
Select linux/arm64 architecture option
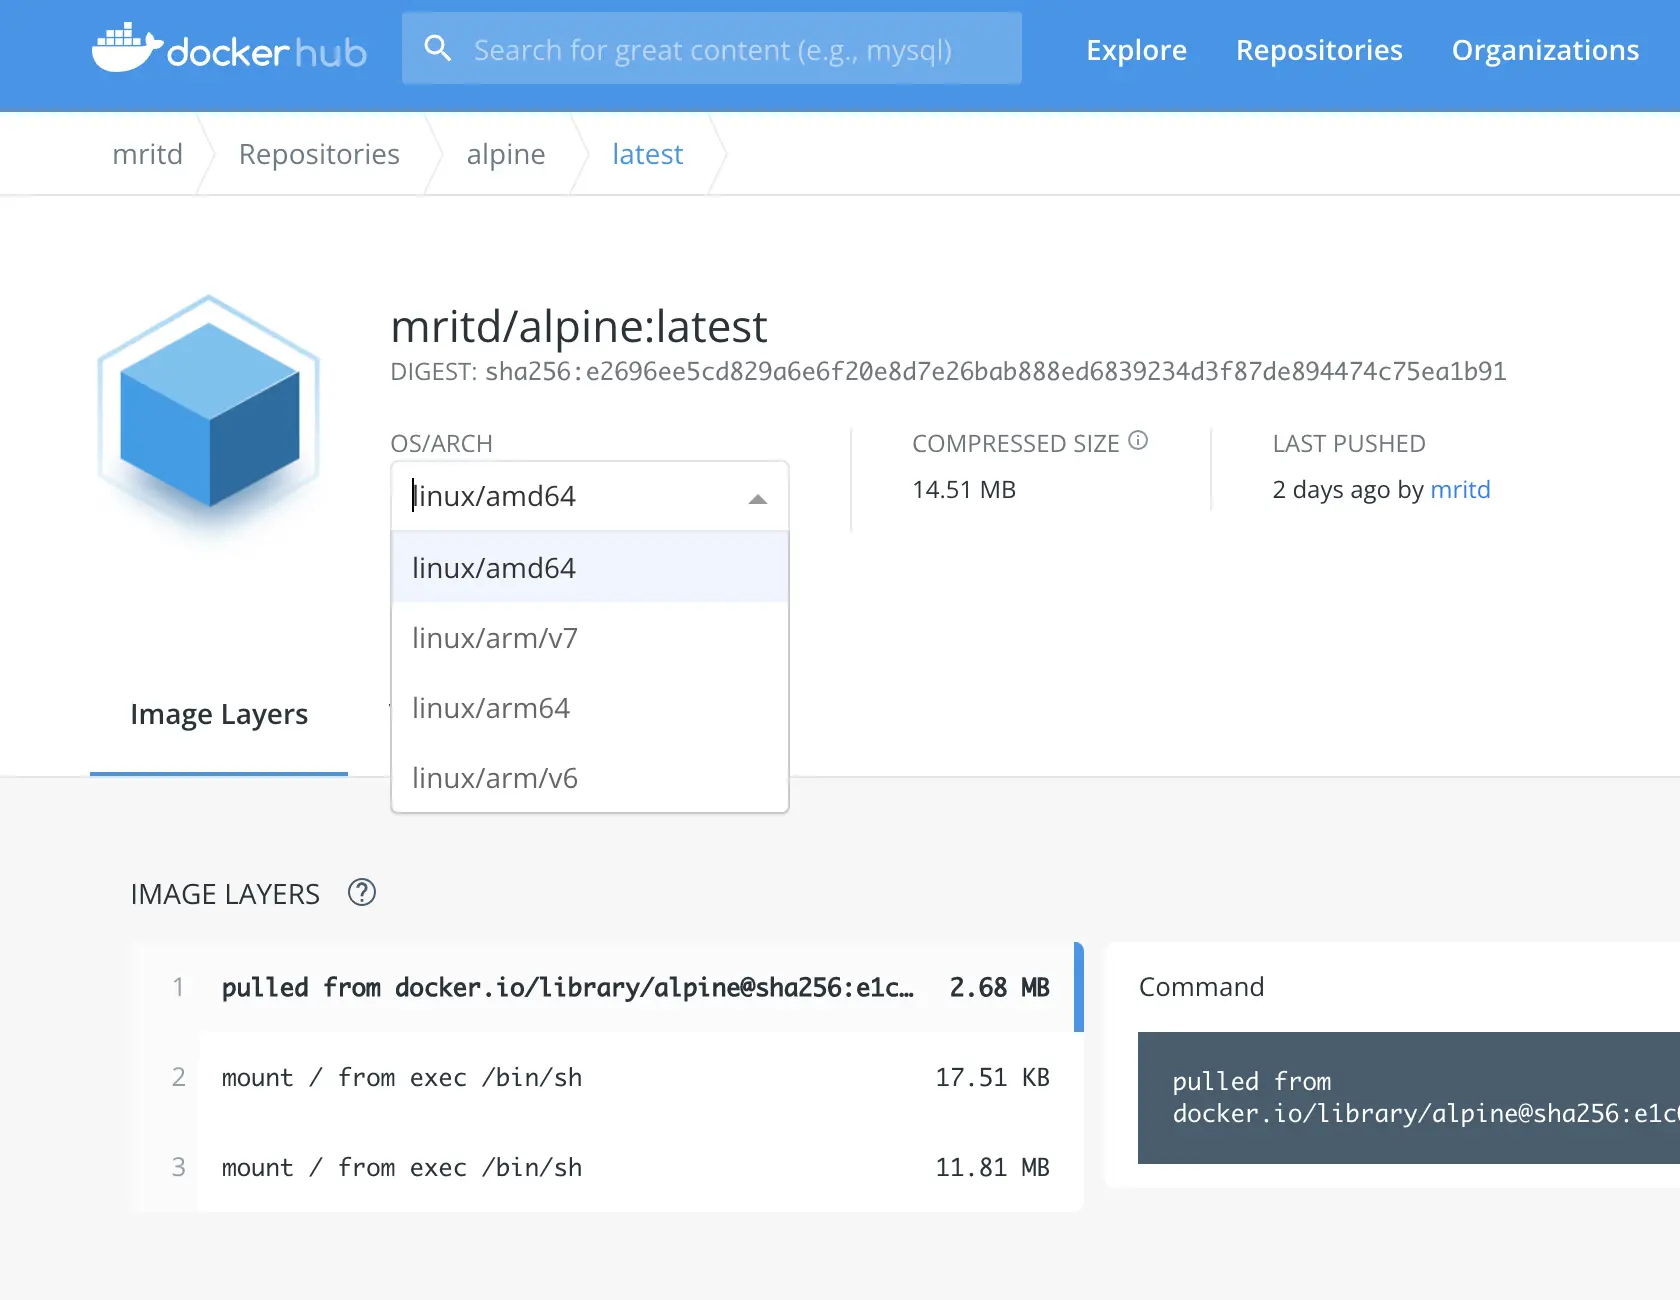[x=590, y=707]
